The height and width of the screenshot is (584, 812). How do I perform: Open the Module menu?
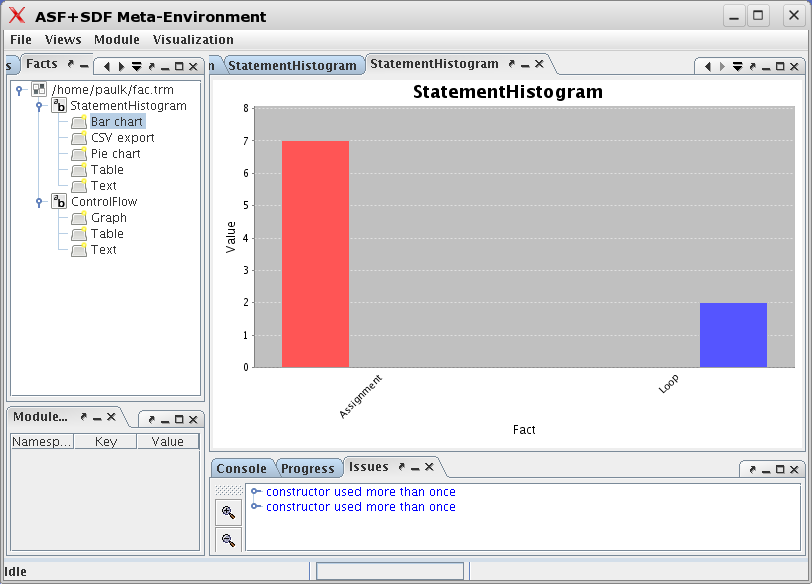point(117,40)
